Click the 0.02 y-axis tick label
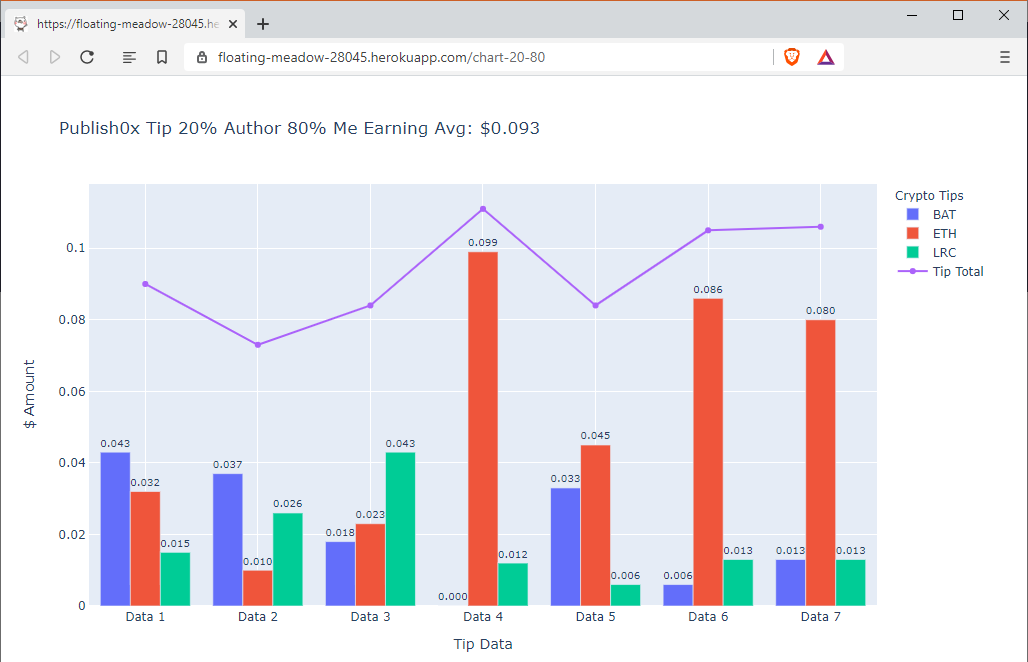 tap(72, 534)
